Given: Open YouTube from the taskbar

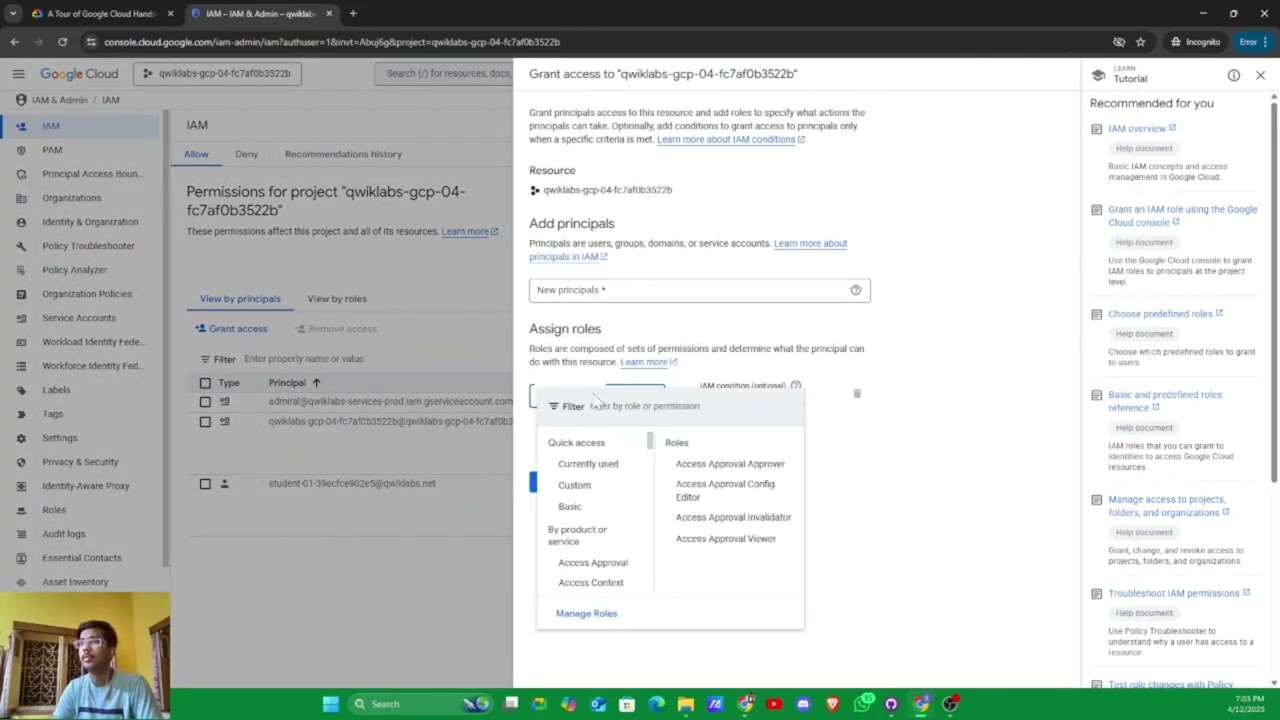Looking at the screenshot, I should 774,704.
